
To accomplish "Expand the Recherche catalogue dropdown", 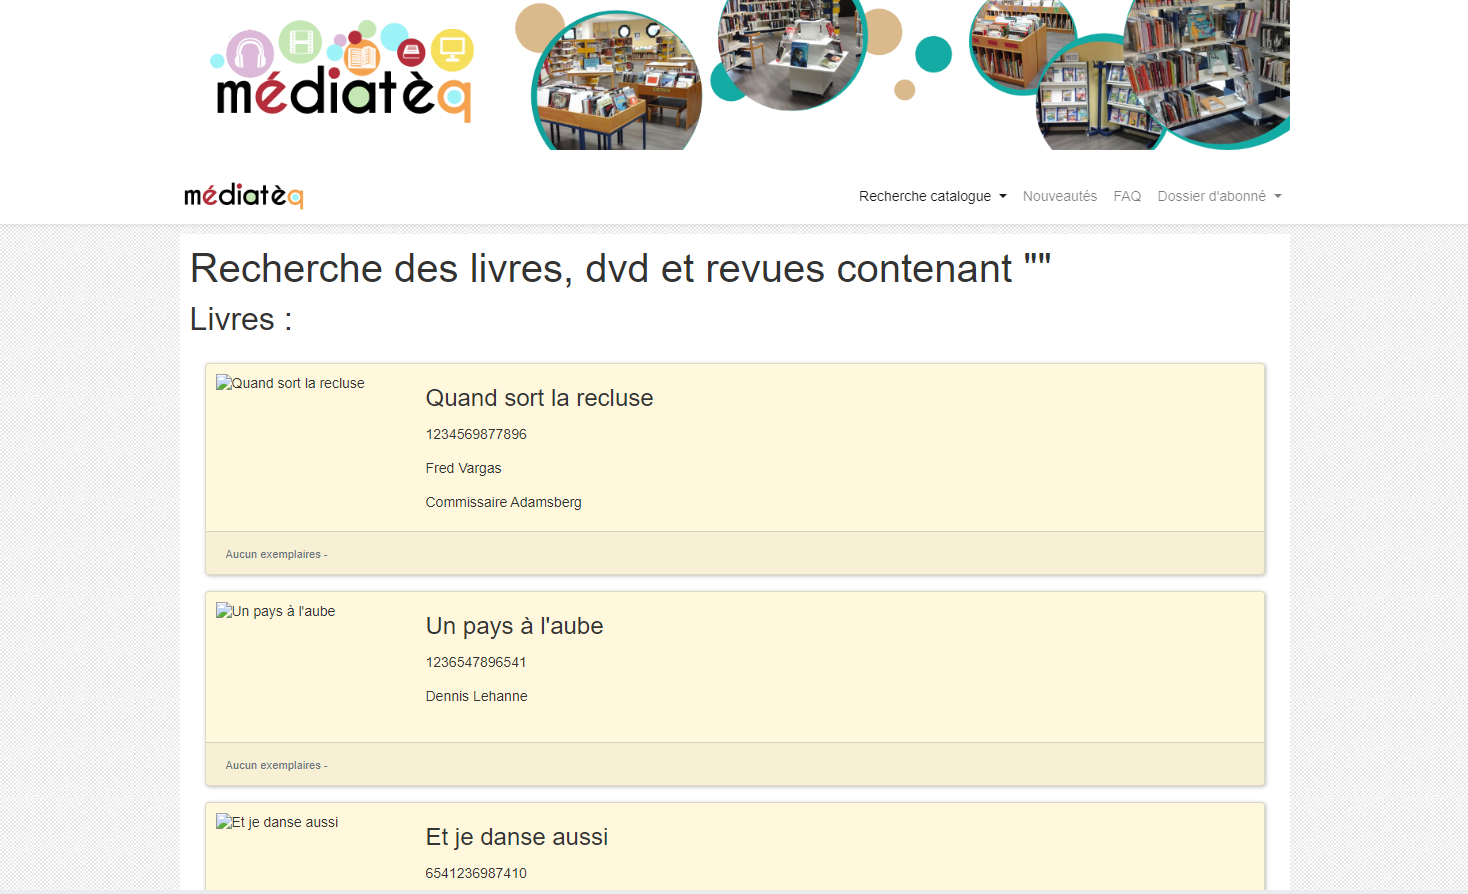I will [x=932, y=196].
